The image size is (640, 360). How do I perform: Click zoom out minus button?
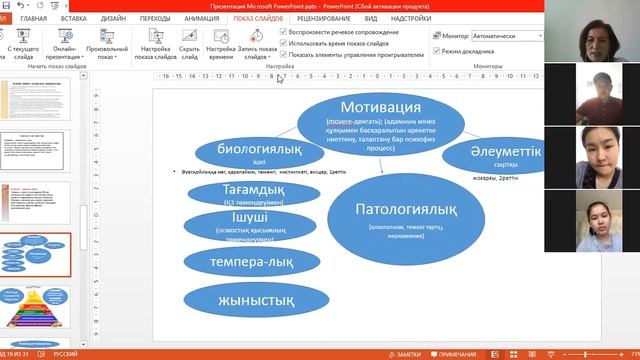(564, 354)
